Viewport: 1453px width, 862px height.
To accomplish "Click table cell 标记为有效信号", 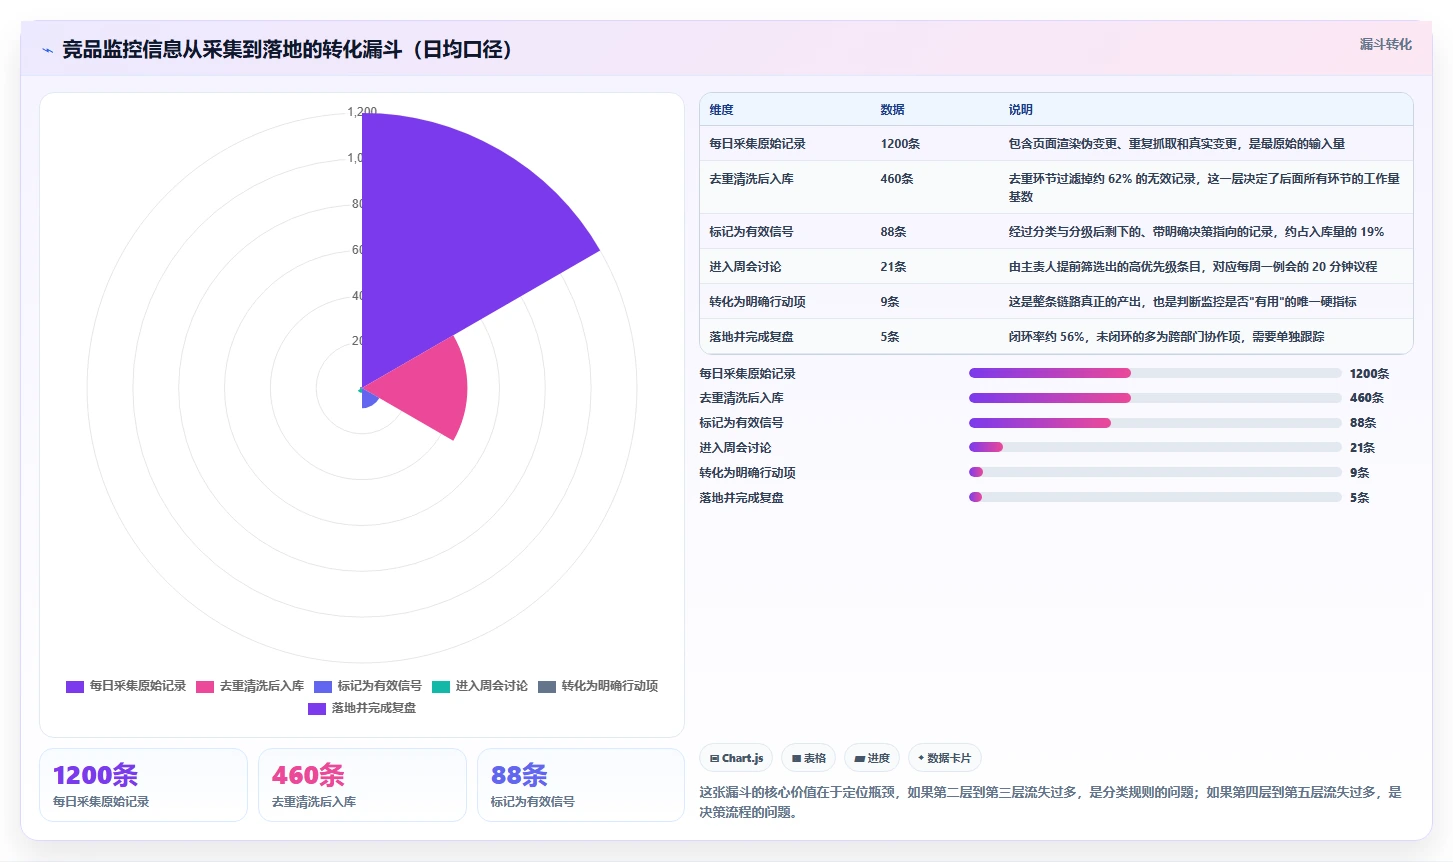I will pos(751,232).
